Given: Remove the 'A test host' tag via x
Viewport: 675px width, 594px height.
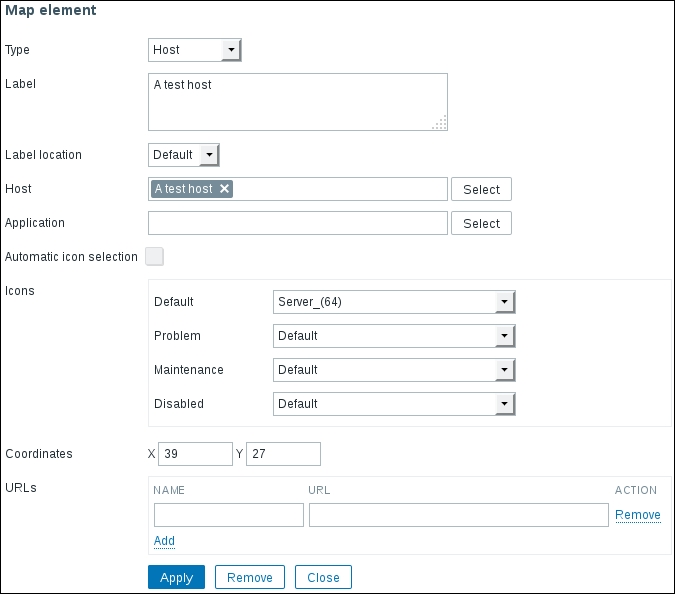Looking at the screenshot, I should (x=224, y=189).
